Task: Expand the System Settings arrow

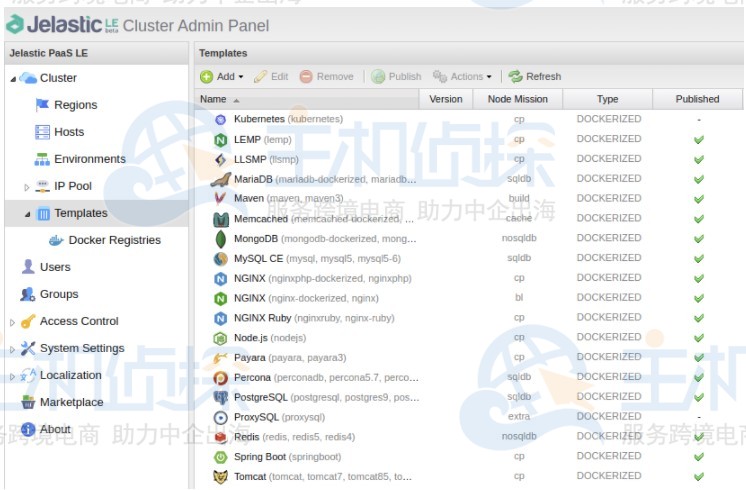Action: (12, 350)
